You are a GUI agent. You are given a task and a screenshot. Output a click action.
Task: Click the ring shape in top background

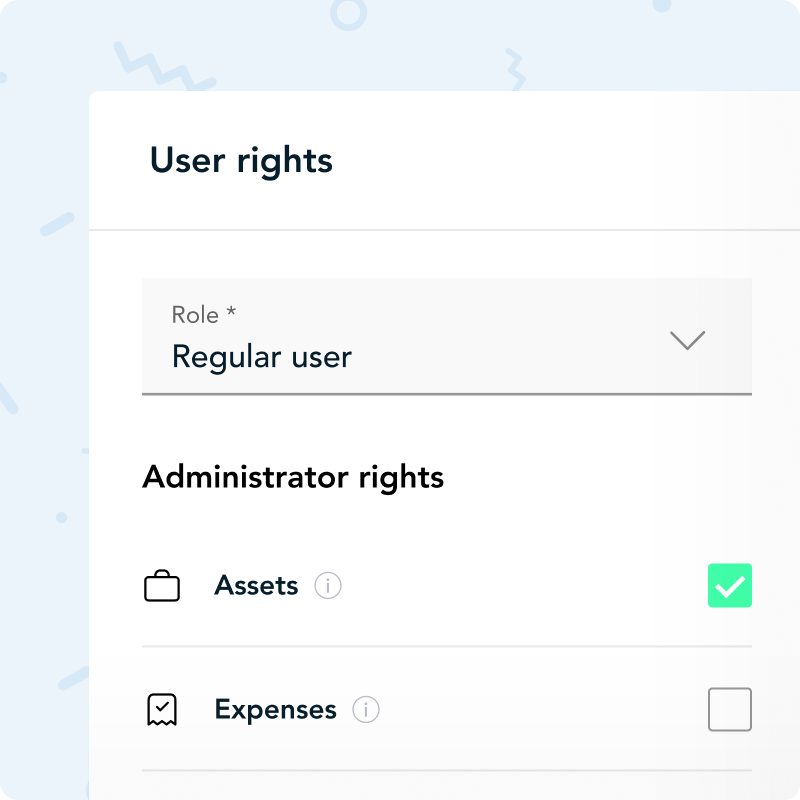[x=348, y=13]
